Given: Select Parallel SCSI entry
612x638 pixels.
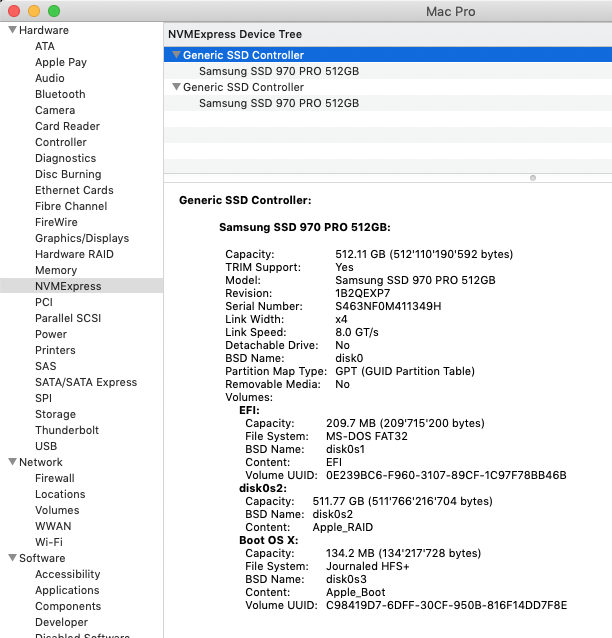Looking at the screenshot, I should (x=68, y=318).
